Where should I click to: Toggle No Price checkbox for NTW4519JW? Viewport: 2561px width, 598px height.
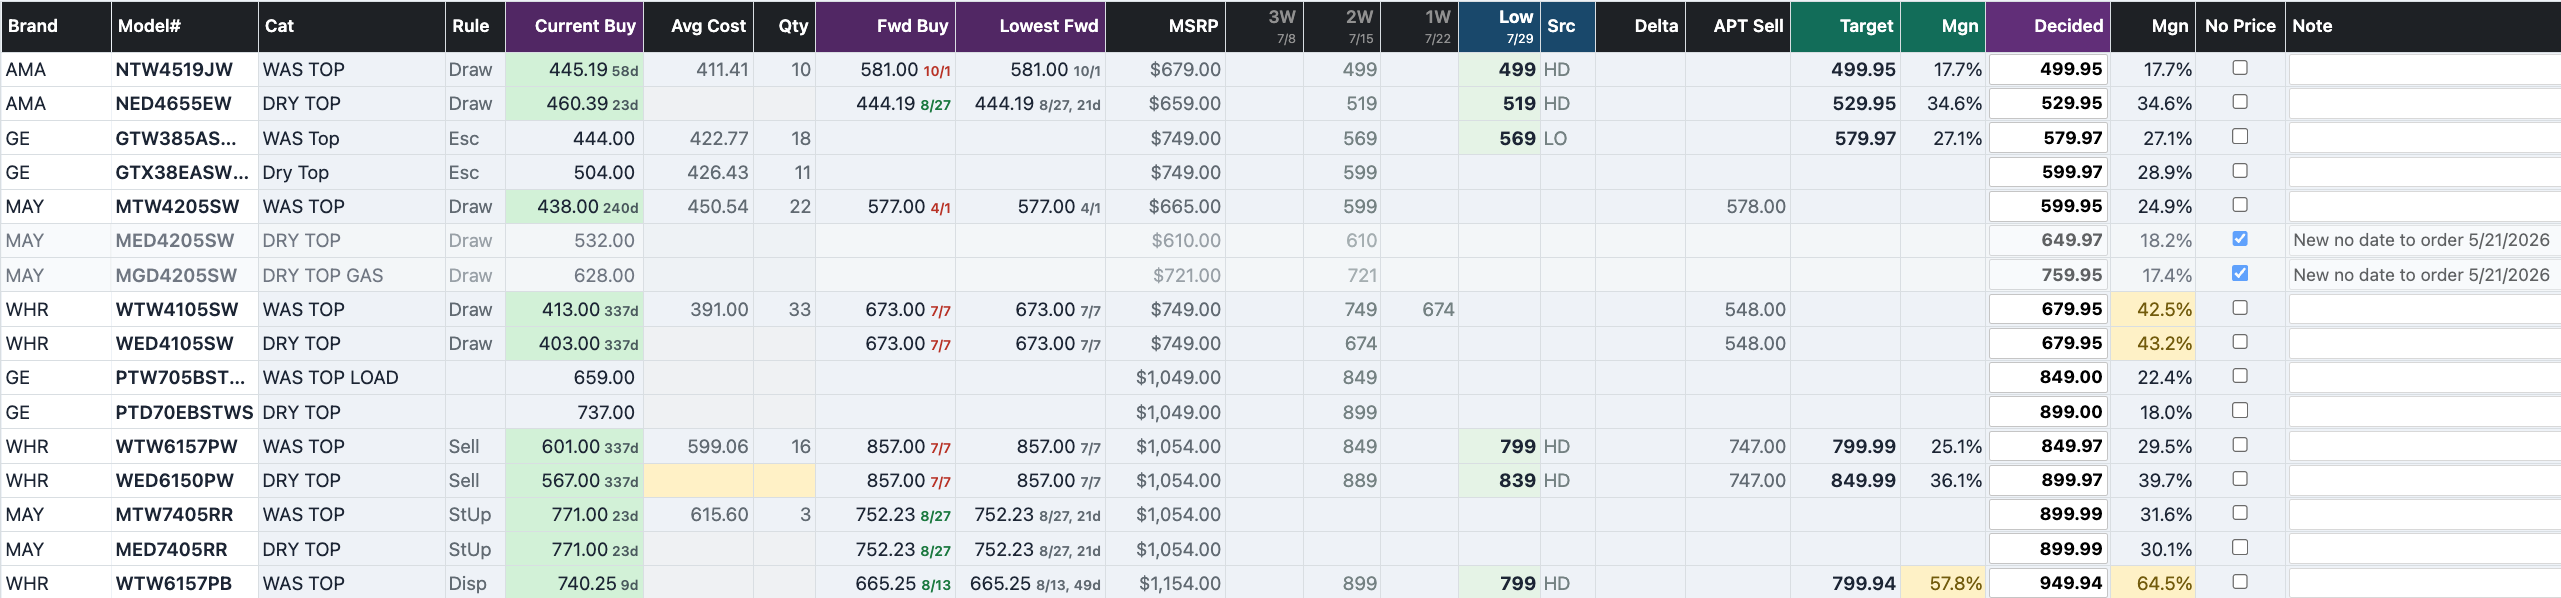point(2240,68)
